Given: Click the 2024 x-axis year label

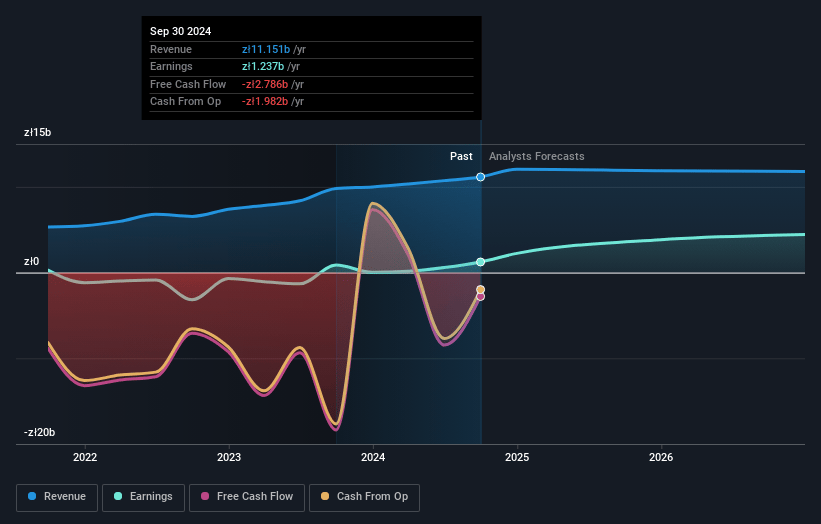Looking at the screenshot, I should (373, 457).
